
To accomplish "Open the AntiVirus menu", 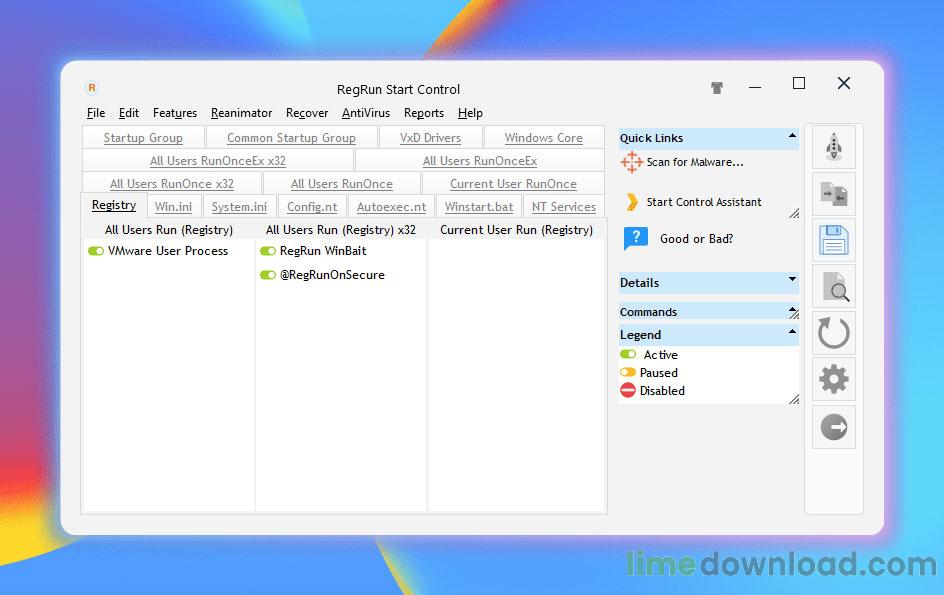I will (x=365, y=113).
